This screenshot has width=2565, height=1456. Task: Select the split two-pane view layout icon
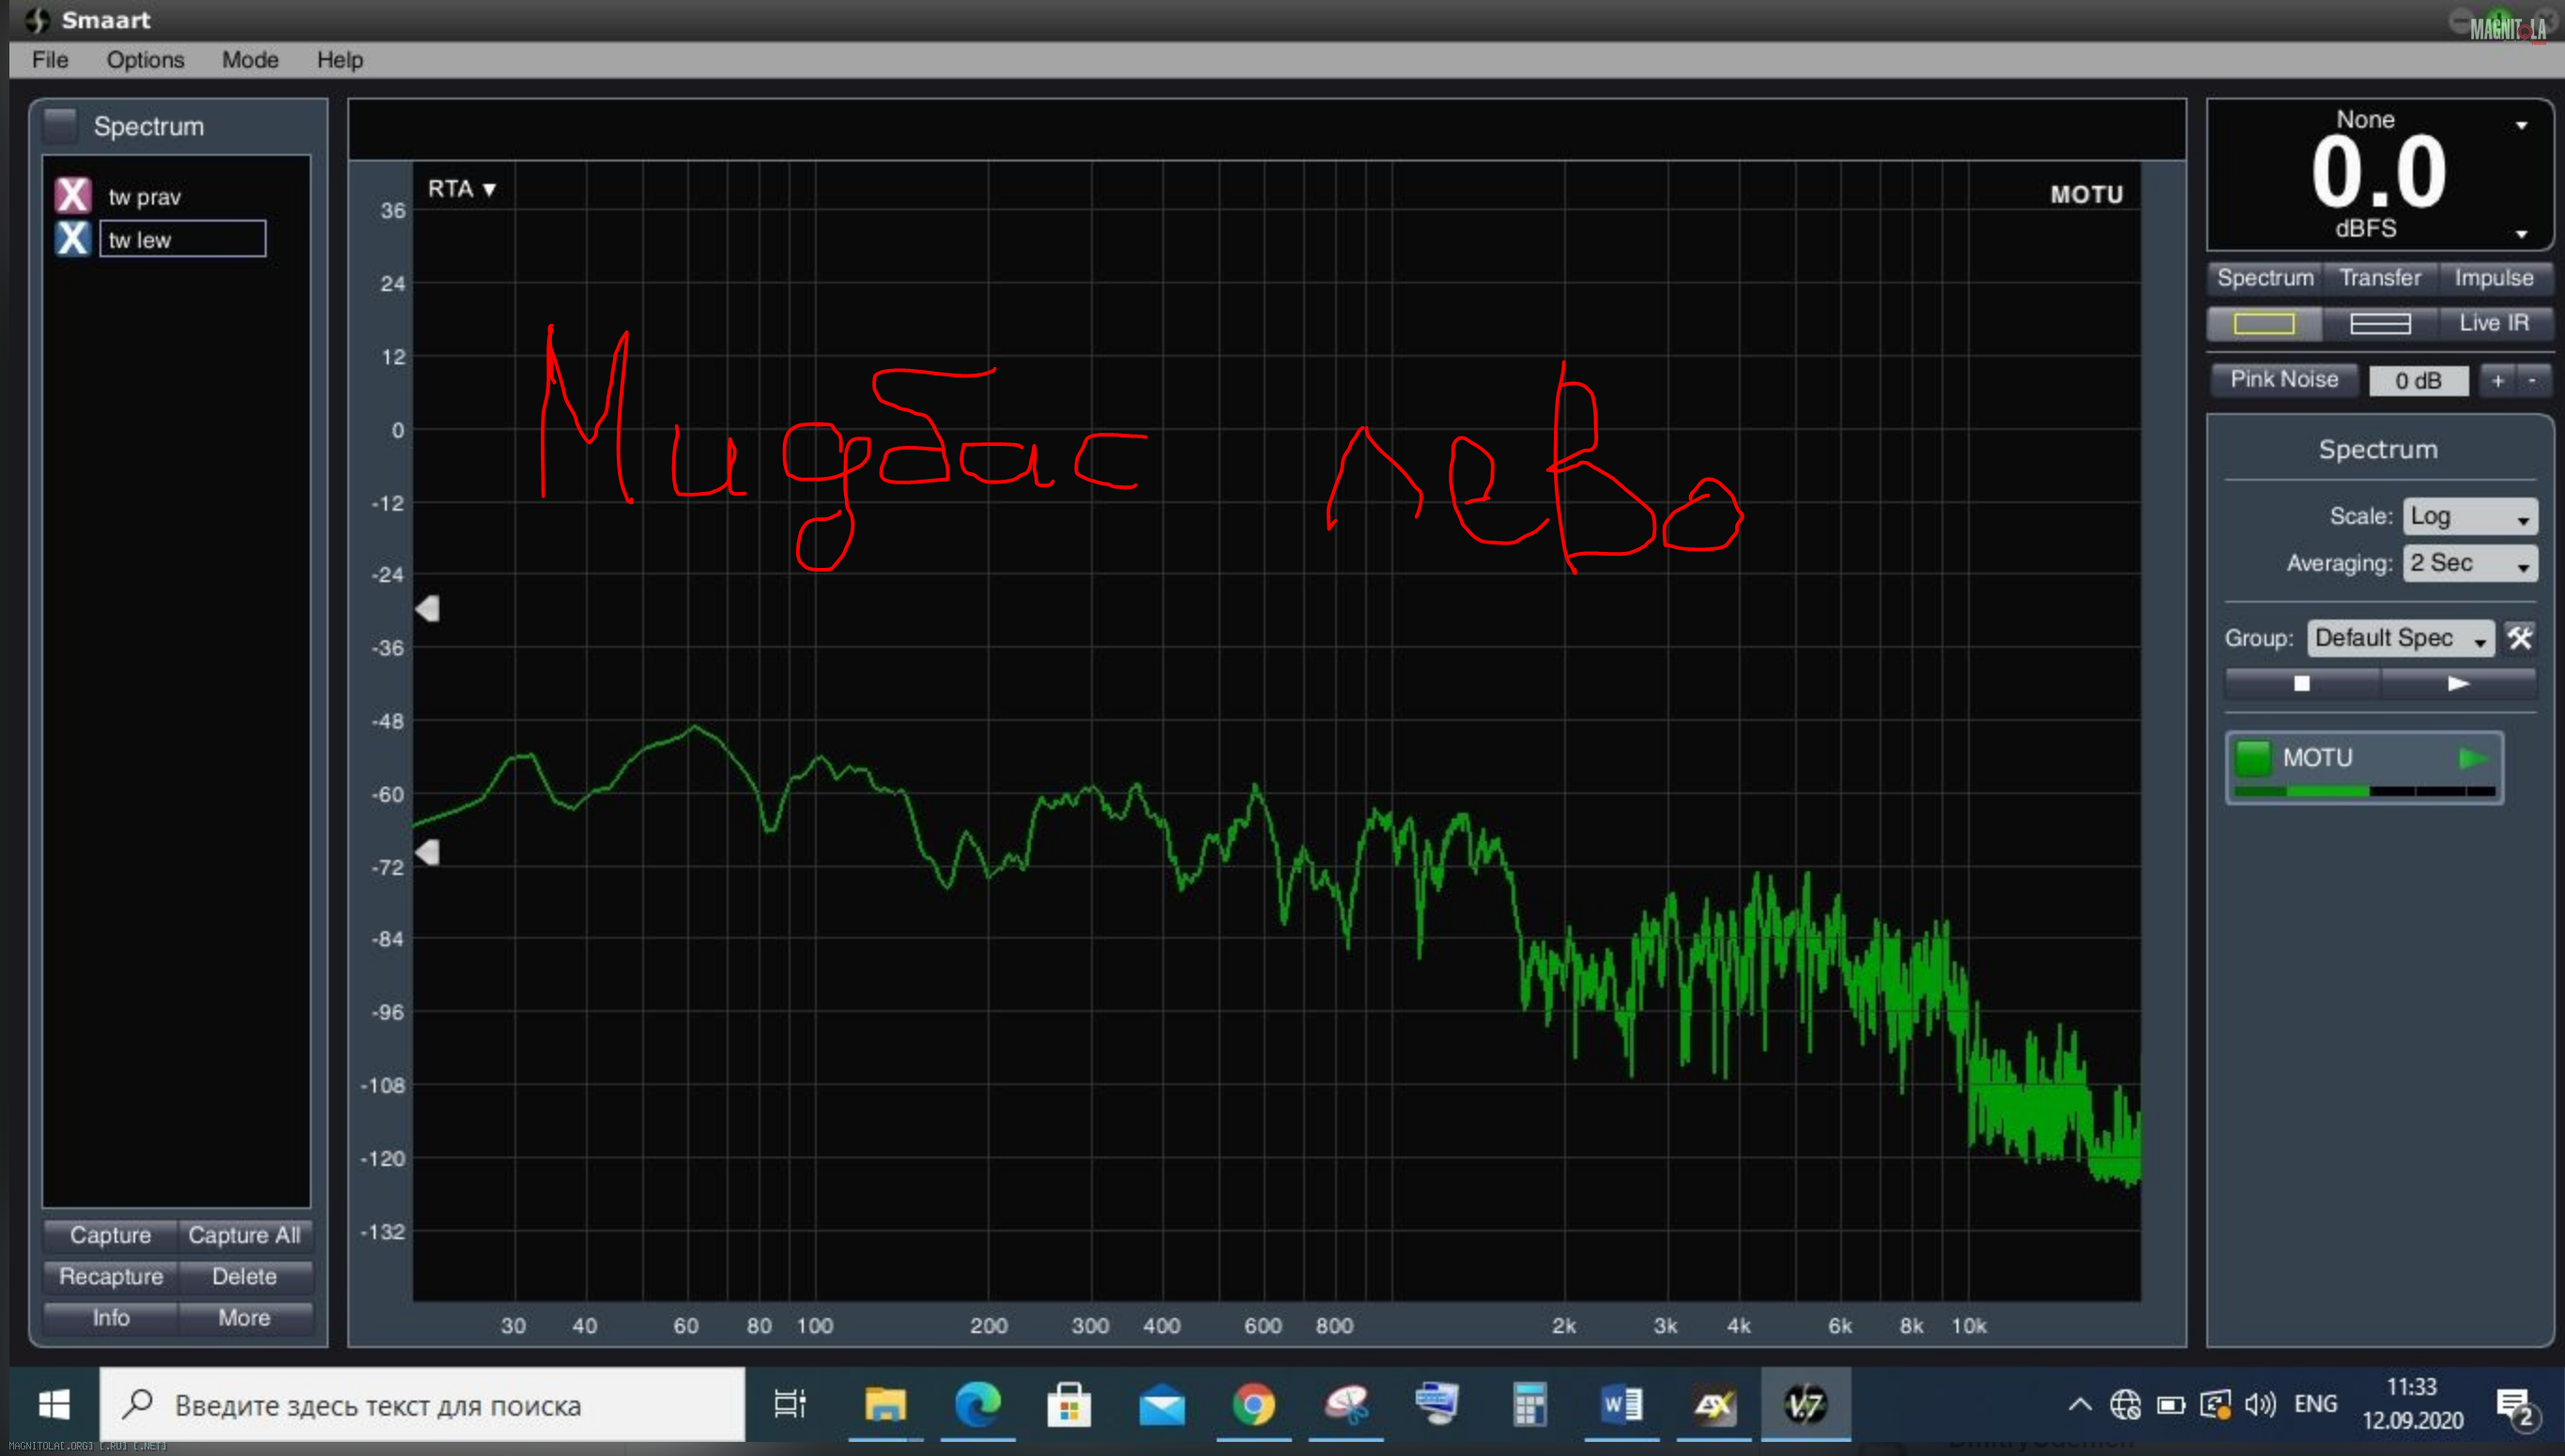(2379, 323)
